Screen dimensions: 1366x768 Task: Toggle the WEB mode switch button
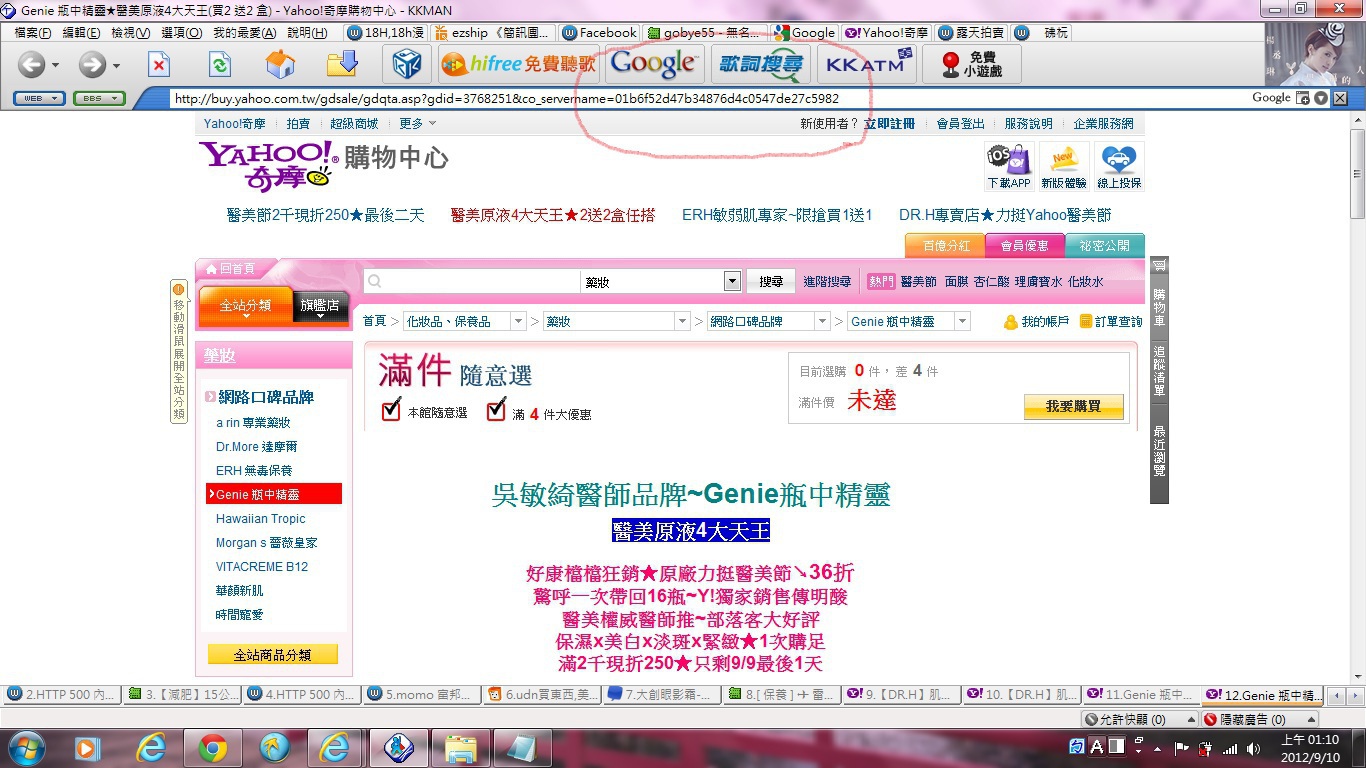click(40, 98)
